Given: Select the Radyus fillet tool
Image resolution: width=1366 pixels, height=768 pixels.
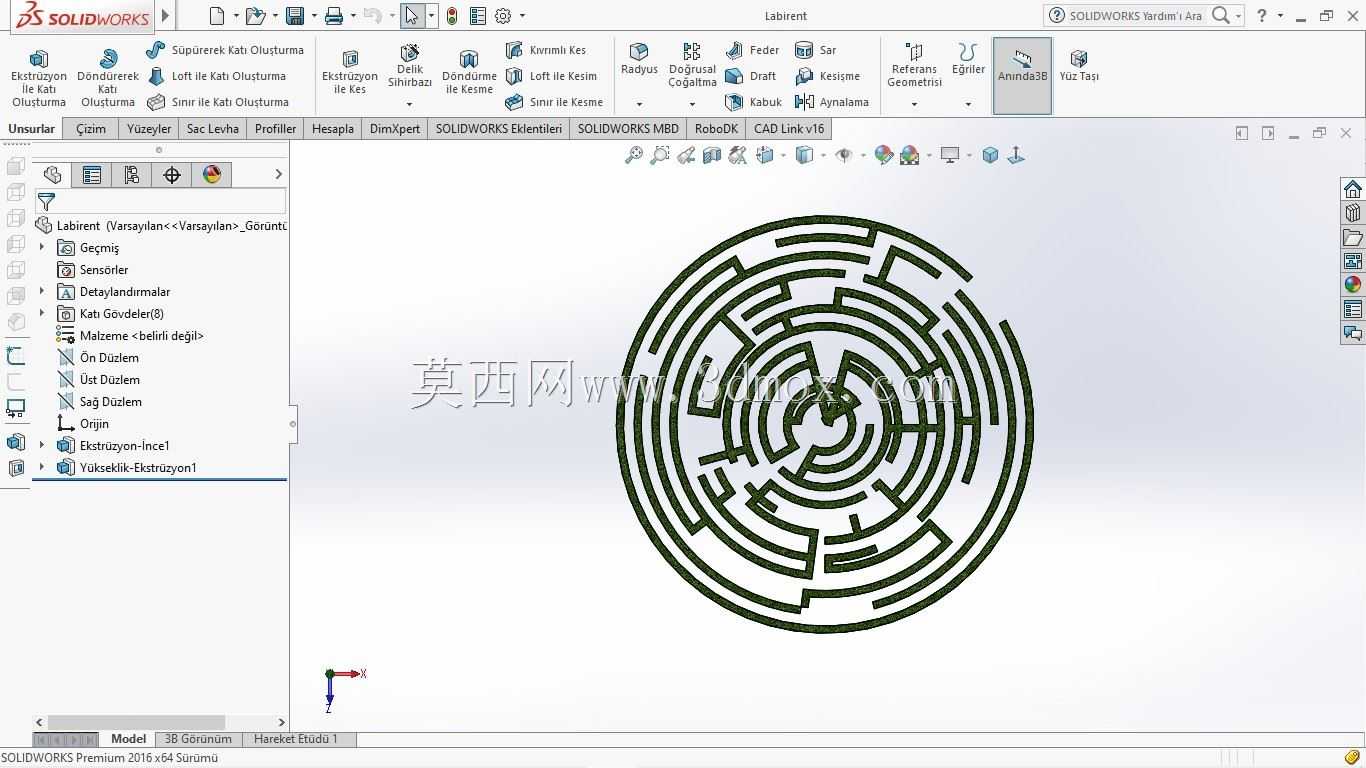Looking at the screenshot, I should pyautogui.click(x=639, y=59).
